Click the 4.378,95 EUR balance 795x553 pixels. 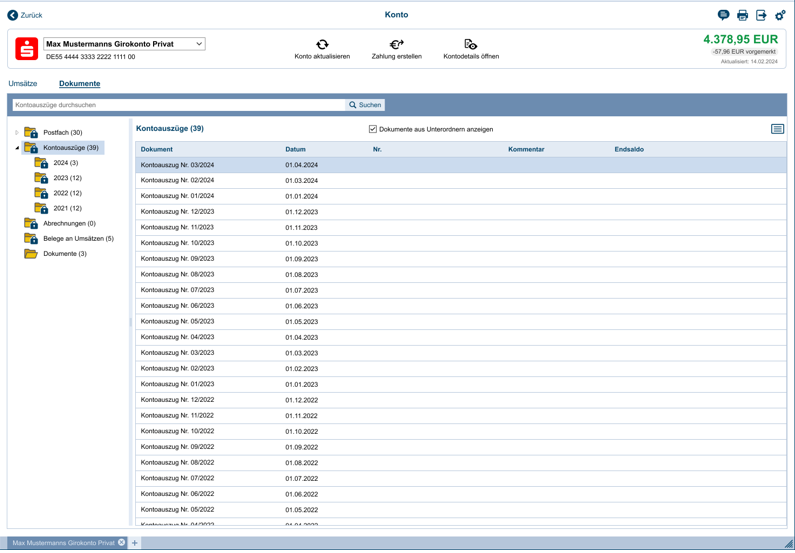(x=740, y=40)
